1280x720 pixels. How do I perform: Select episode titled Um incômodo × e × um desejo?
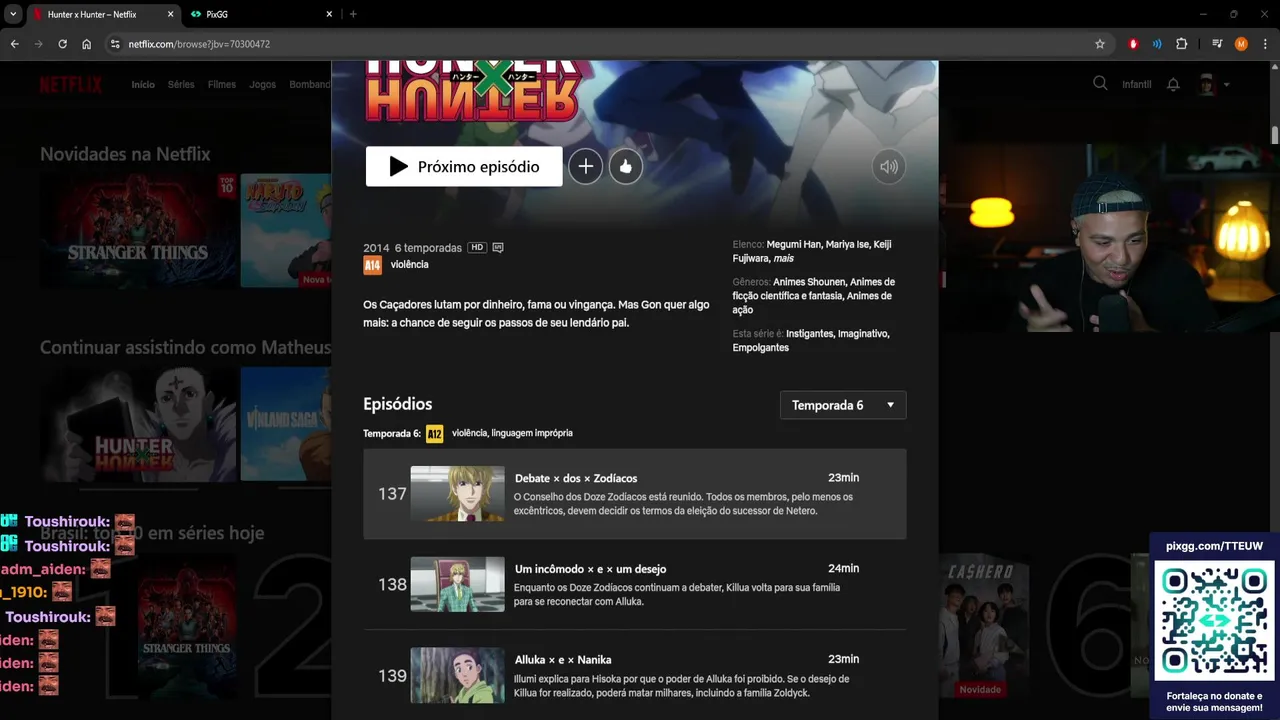point(590,569)
